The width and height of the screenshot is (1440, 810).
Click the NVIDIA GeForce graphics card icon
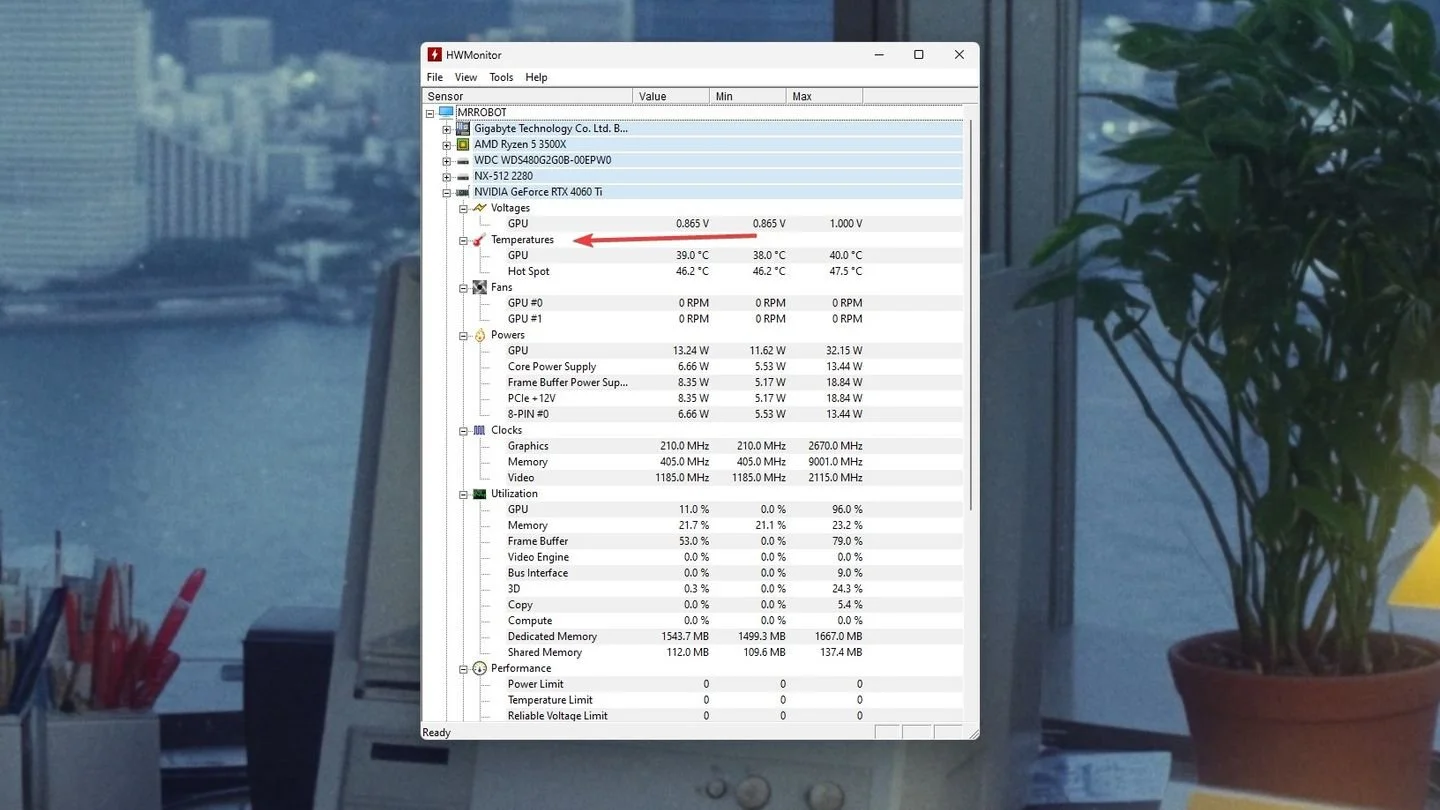click(463, 192)
